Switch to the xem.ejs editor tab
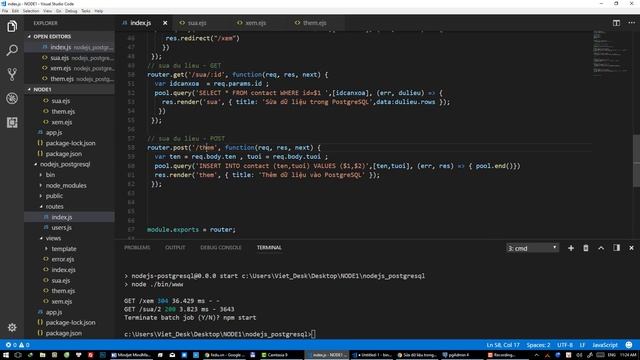640x360 pixels. (256, 23)
